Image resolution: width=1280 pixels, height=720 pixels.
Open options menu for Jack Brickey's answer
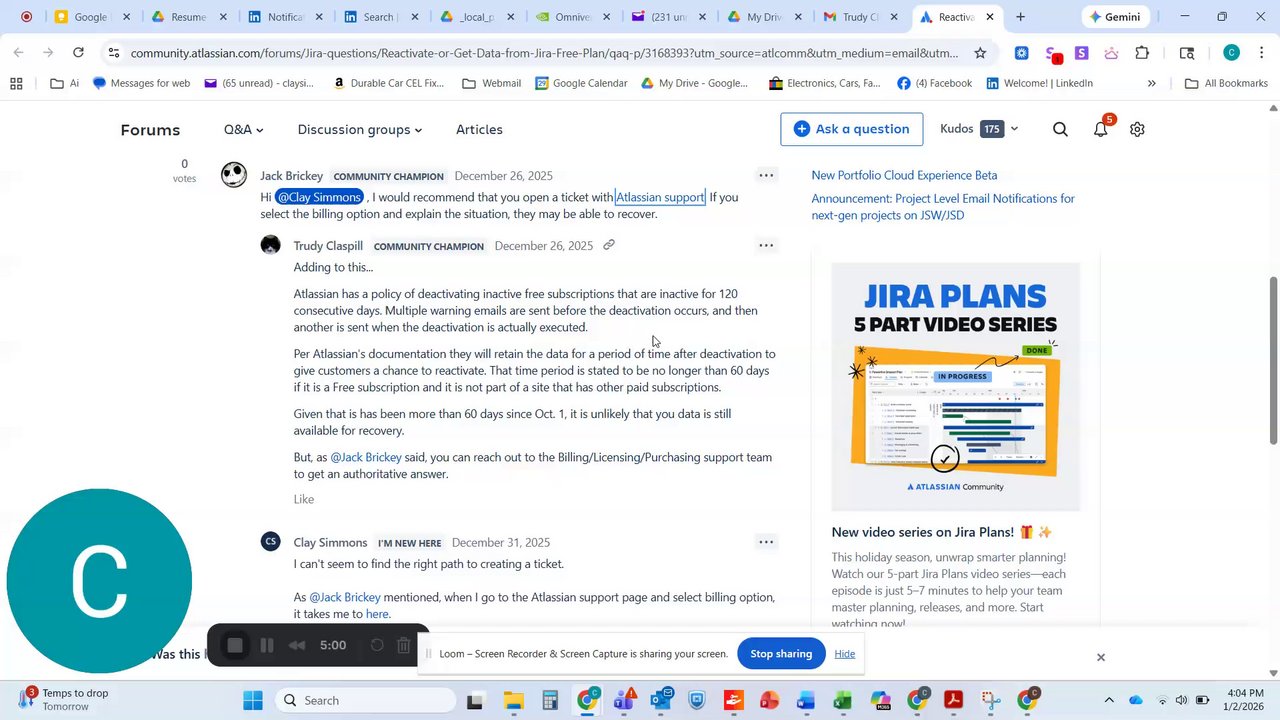coord(766,175)
